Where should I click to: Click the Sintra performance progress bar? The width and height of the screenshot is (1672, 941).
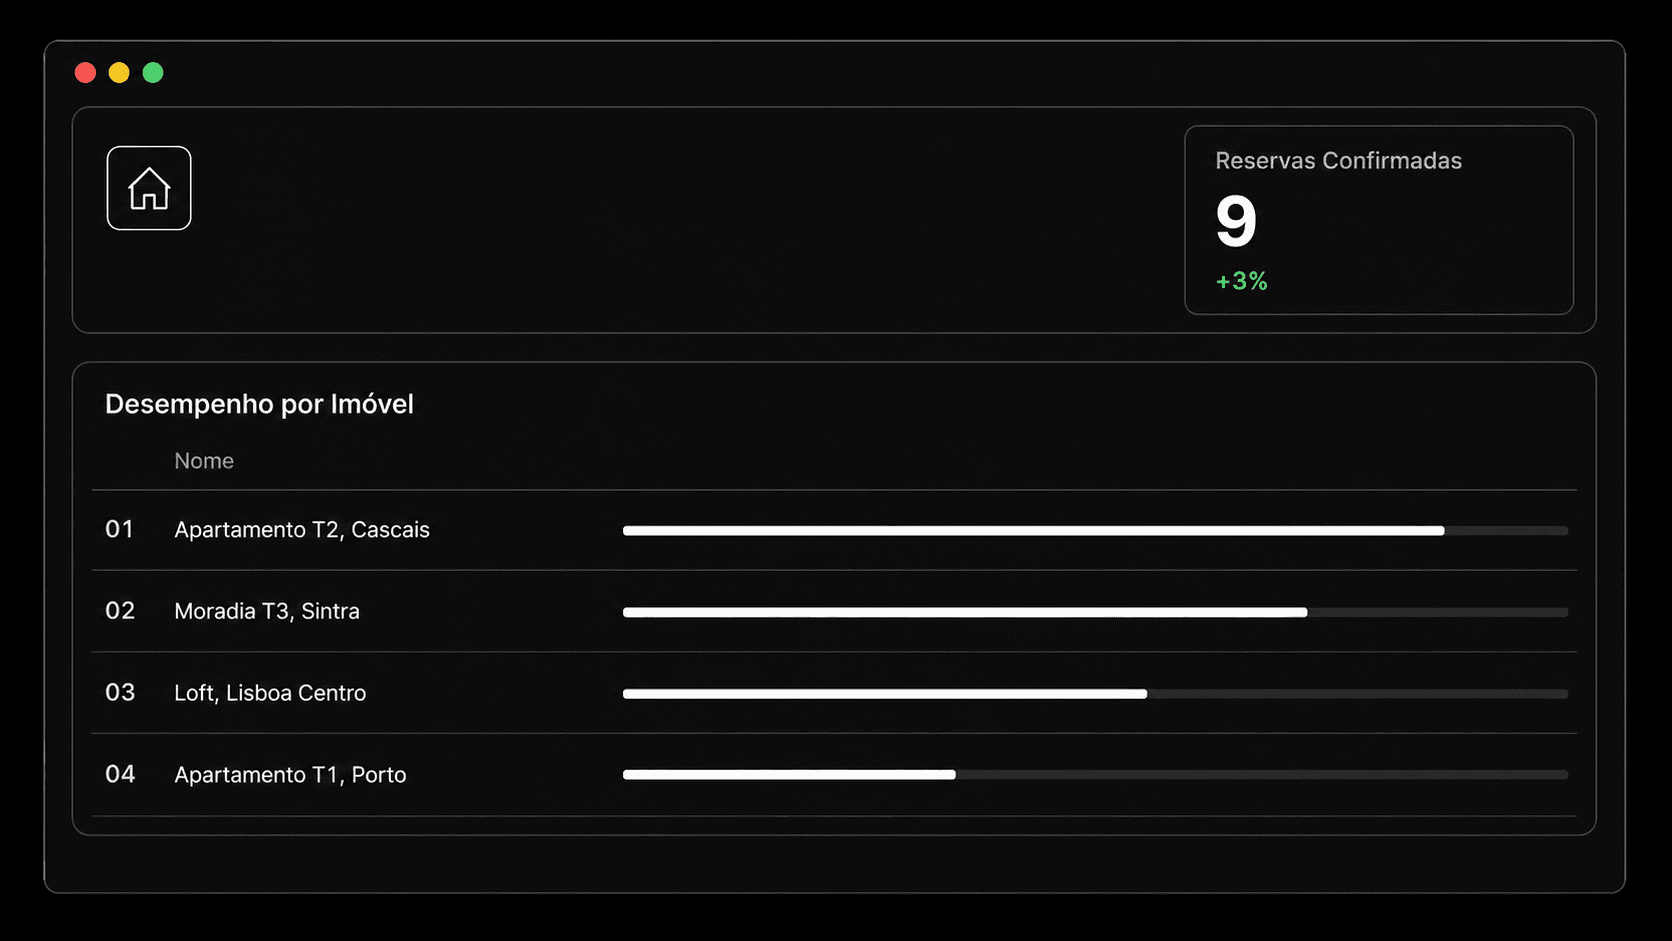[1095, 612]
